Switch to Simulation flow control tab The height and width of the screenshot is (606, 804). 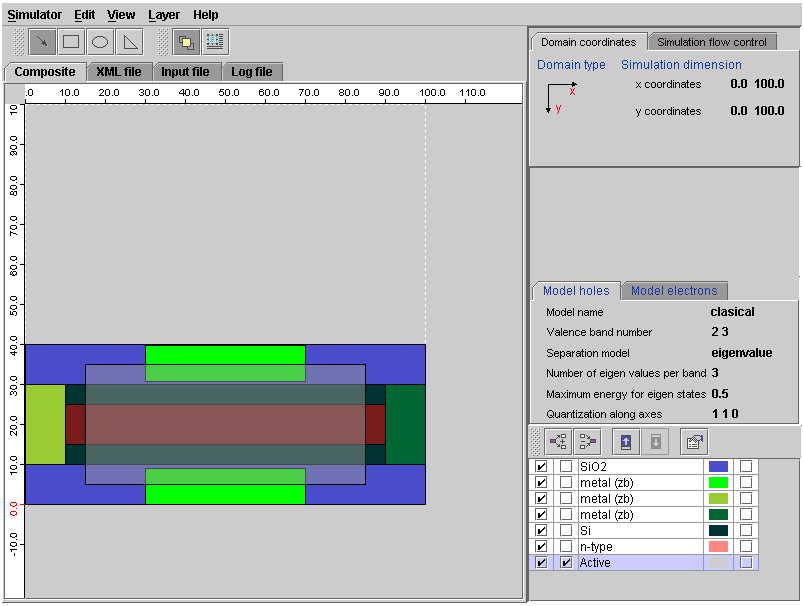click(x=711, y=42)
